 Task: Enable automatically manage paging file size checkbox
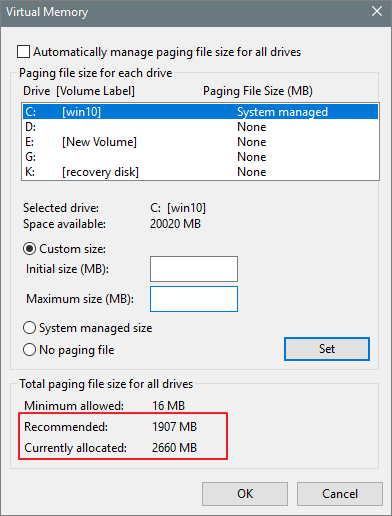pyautogui.click(x=23, y=52)
